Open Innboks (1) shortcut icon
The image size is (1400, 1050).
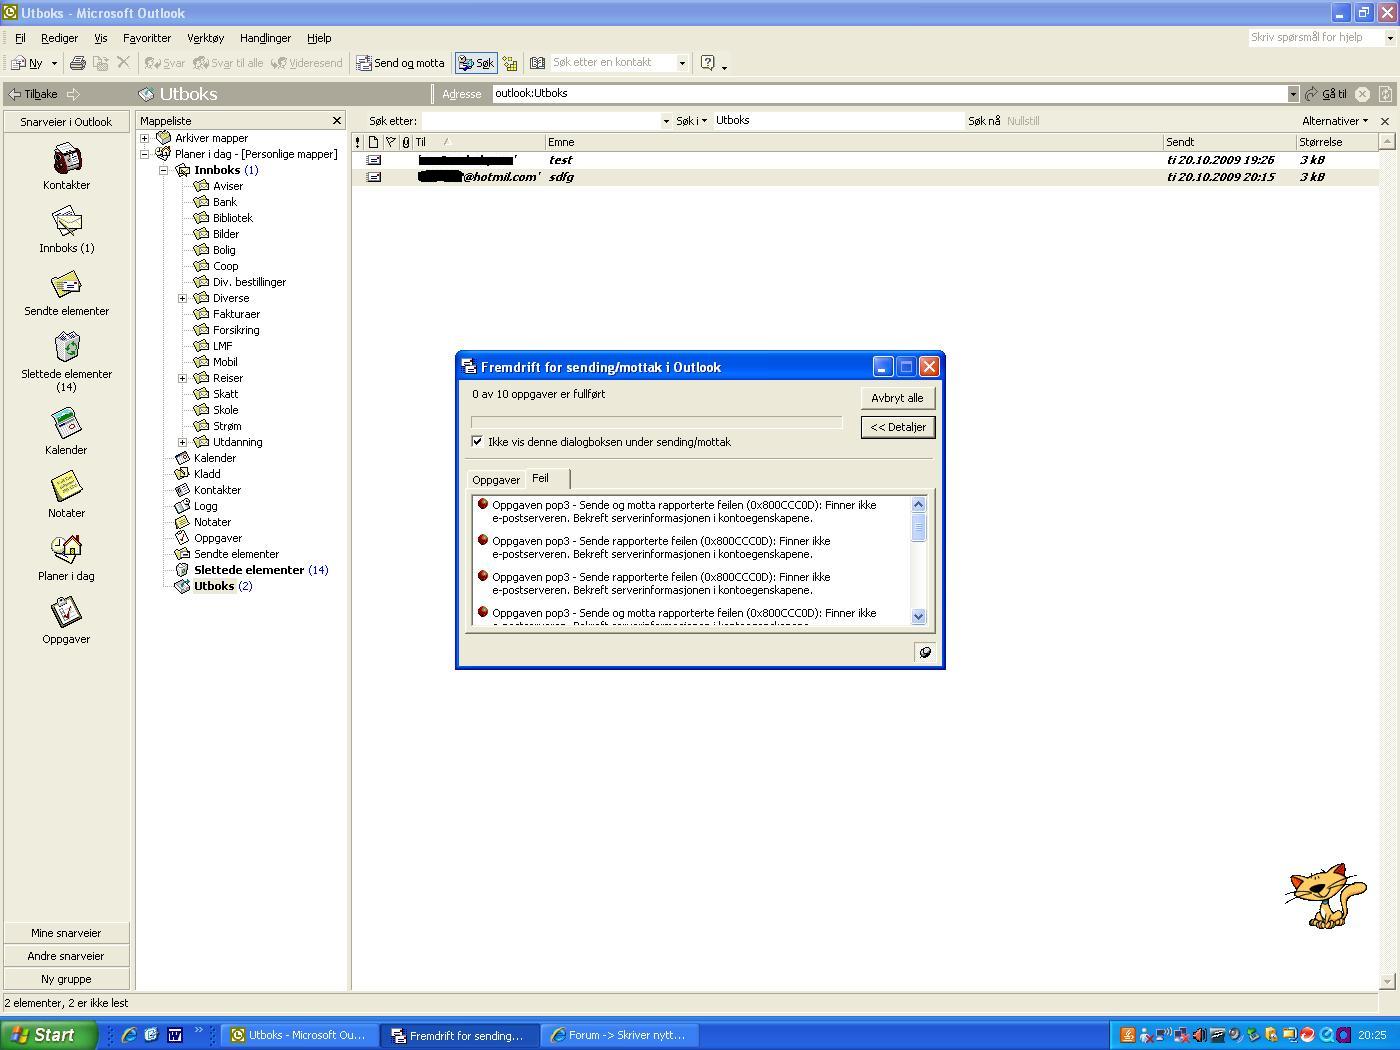point(67,222)
